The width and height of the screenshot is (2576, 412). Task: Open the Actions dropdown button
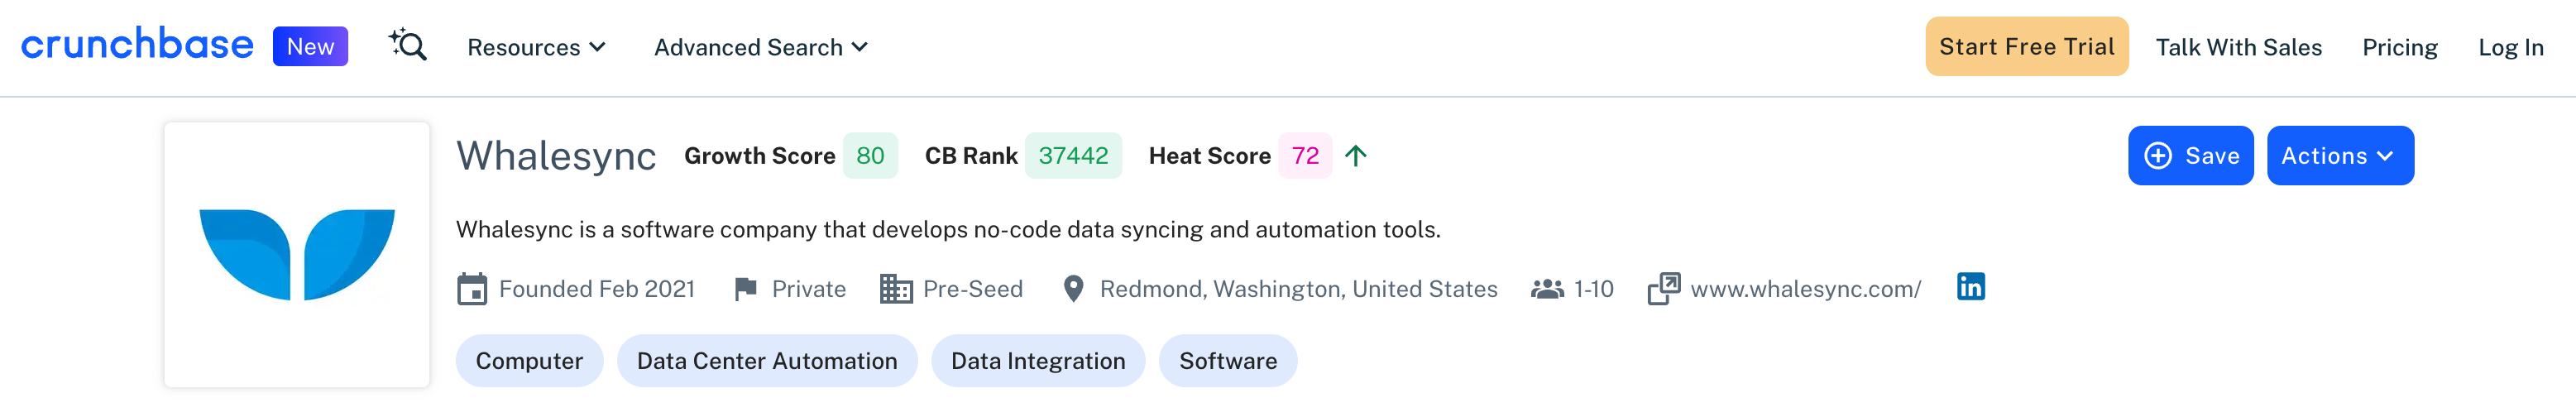[x=2340, y=156]
